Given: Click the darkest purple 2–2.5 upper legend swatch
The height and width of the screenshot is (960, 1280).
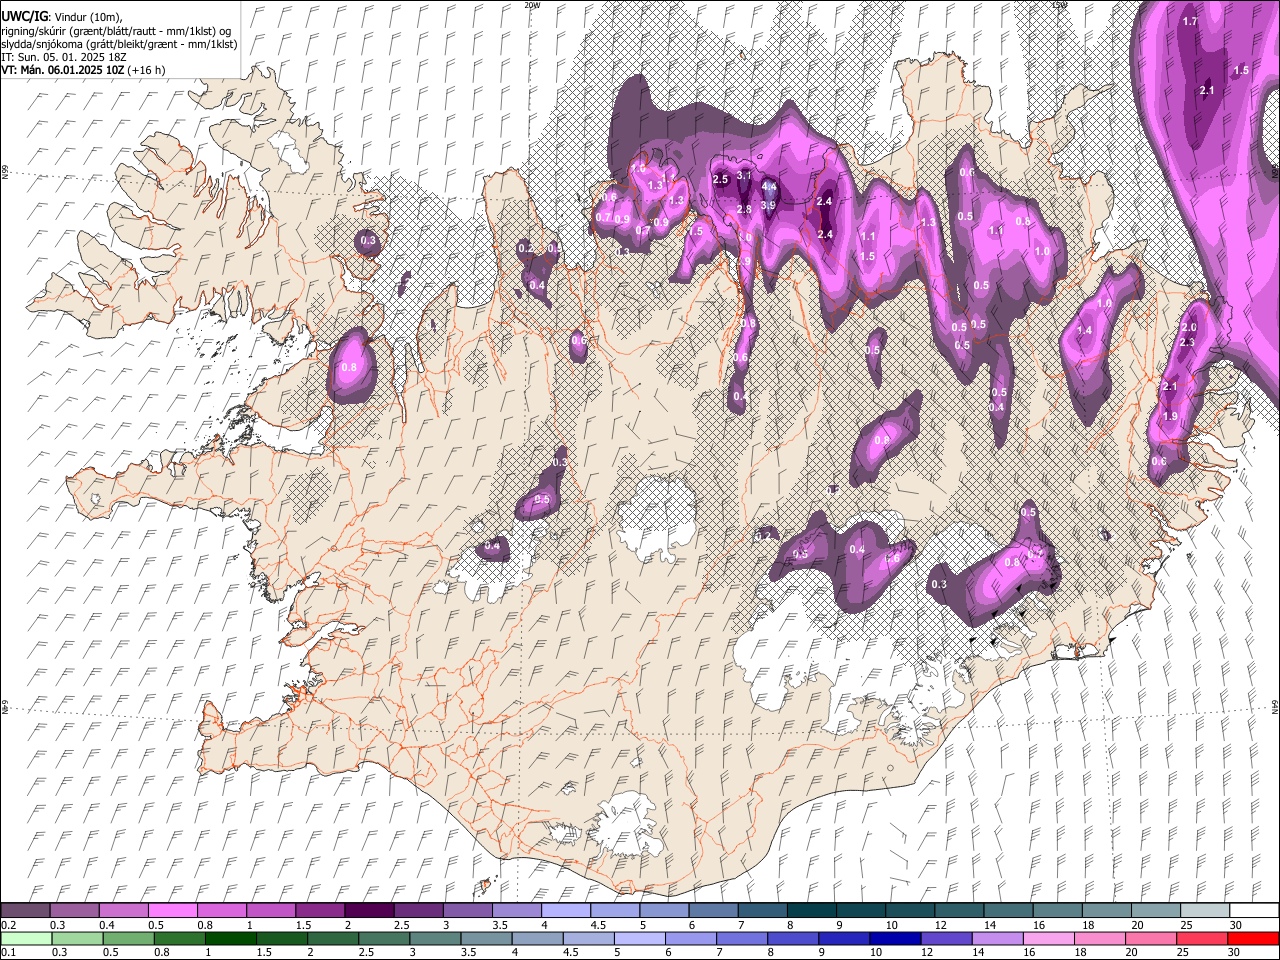Looking at the screenshot, I should tap(368, 911).
